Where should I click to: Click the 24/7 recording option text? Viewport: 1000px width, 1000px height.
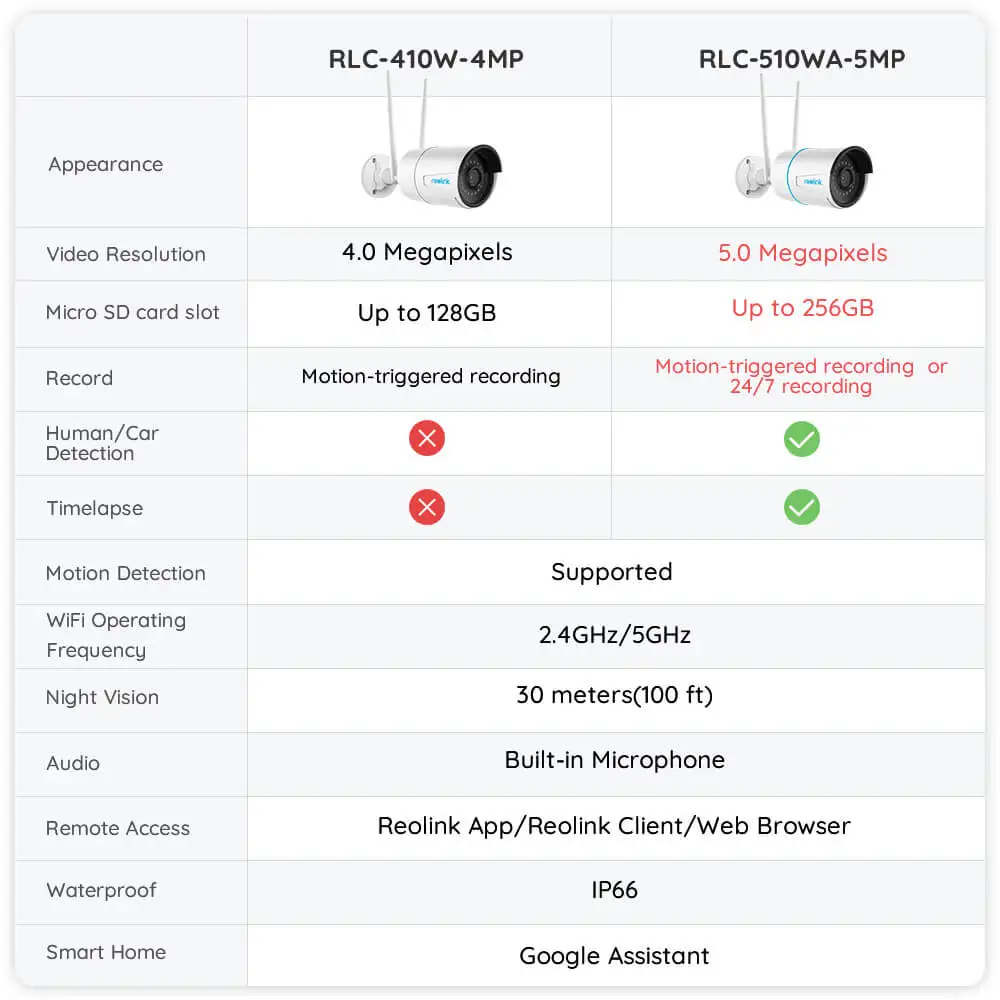[801, 387]
